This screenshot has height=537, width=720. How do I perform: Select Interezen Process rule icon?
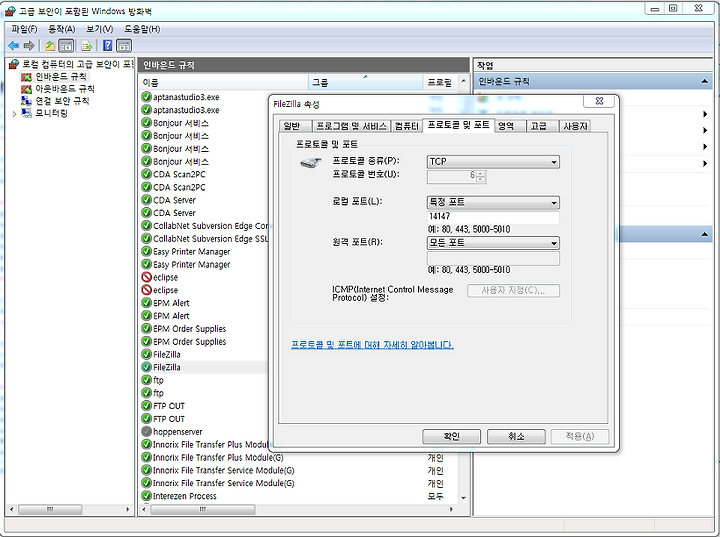tap(146, 496)
